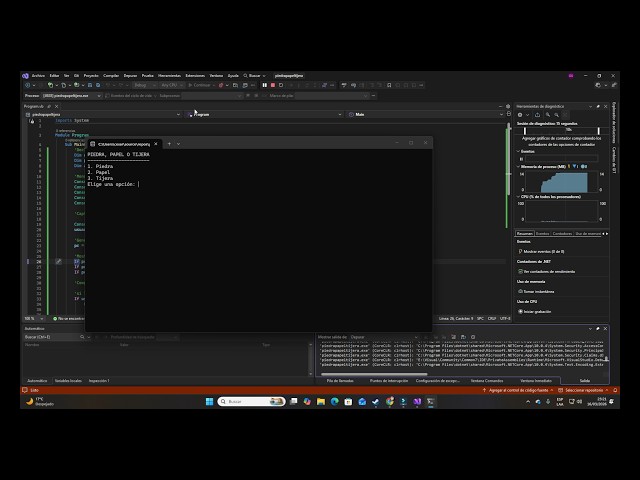Image resolution: width=640 pixels, height=480 pixels.
Task: Switch to the Resumen diagnostics tab
Action: click(524, 233)
